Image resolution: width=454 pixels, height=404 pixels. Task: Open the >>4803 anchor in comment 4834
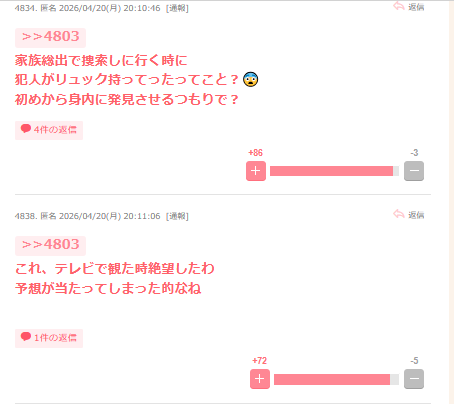(x=50, y=37)
